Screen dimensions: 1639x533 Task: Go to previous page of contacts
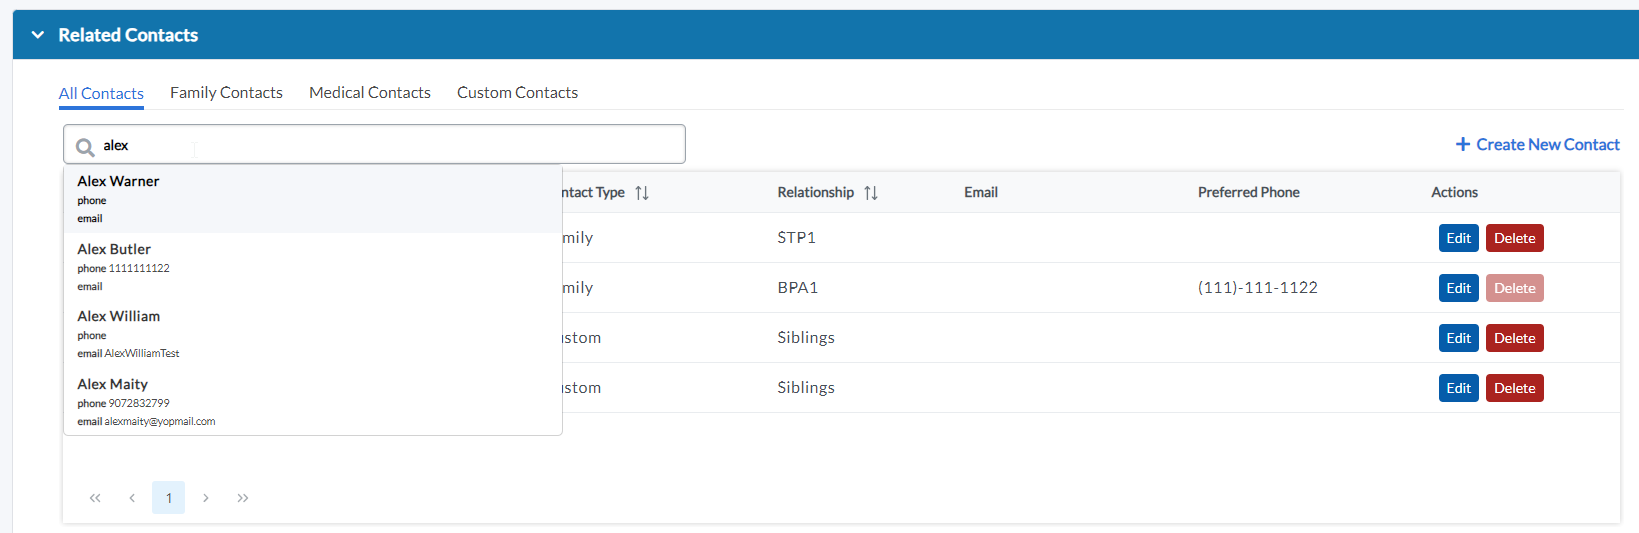coord(132,498)
